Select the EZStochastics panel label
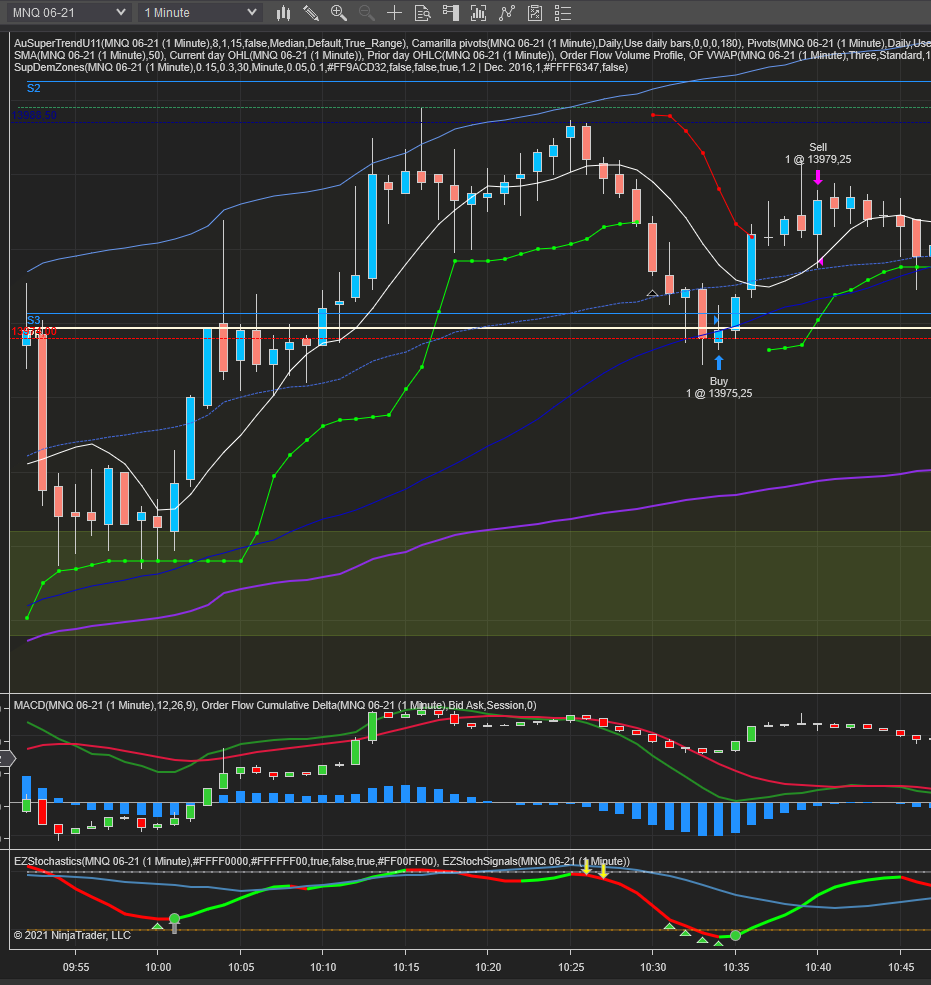Image resolution: width=931 pixels, height=985 pixels. click(x=226, y=861)
